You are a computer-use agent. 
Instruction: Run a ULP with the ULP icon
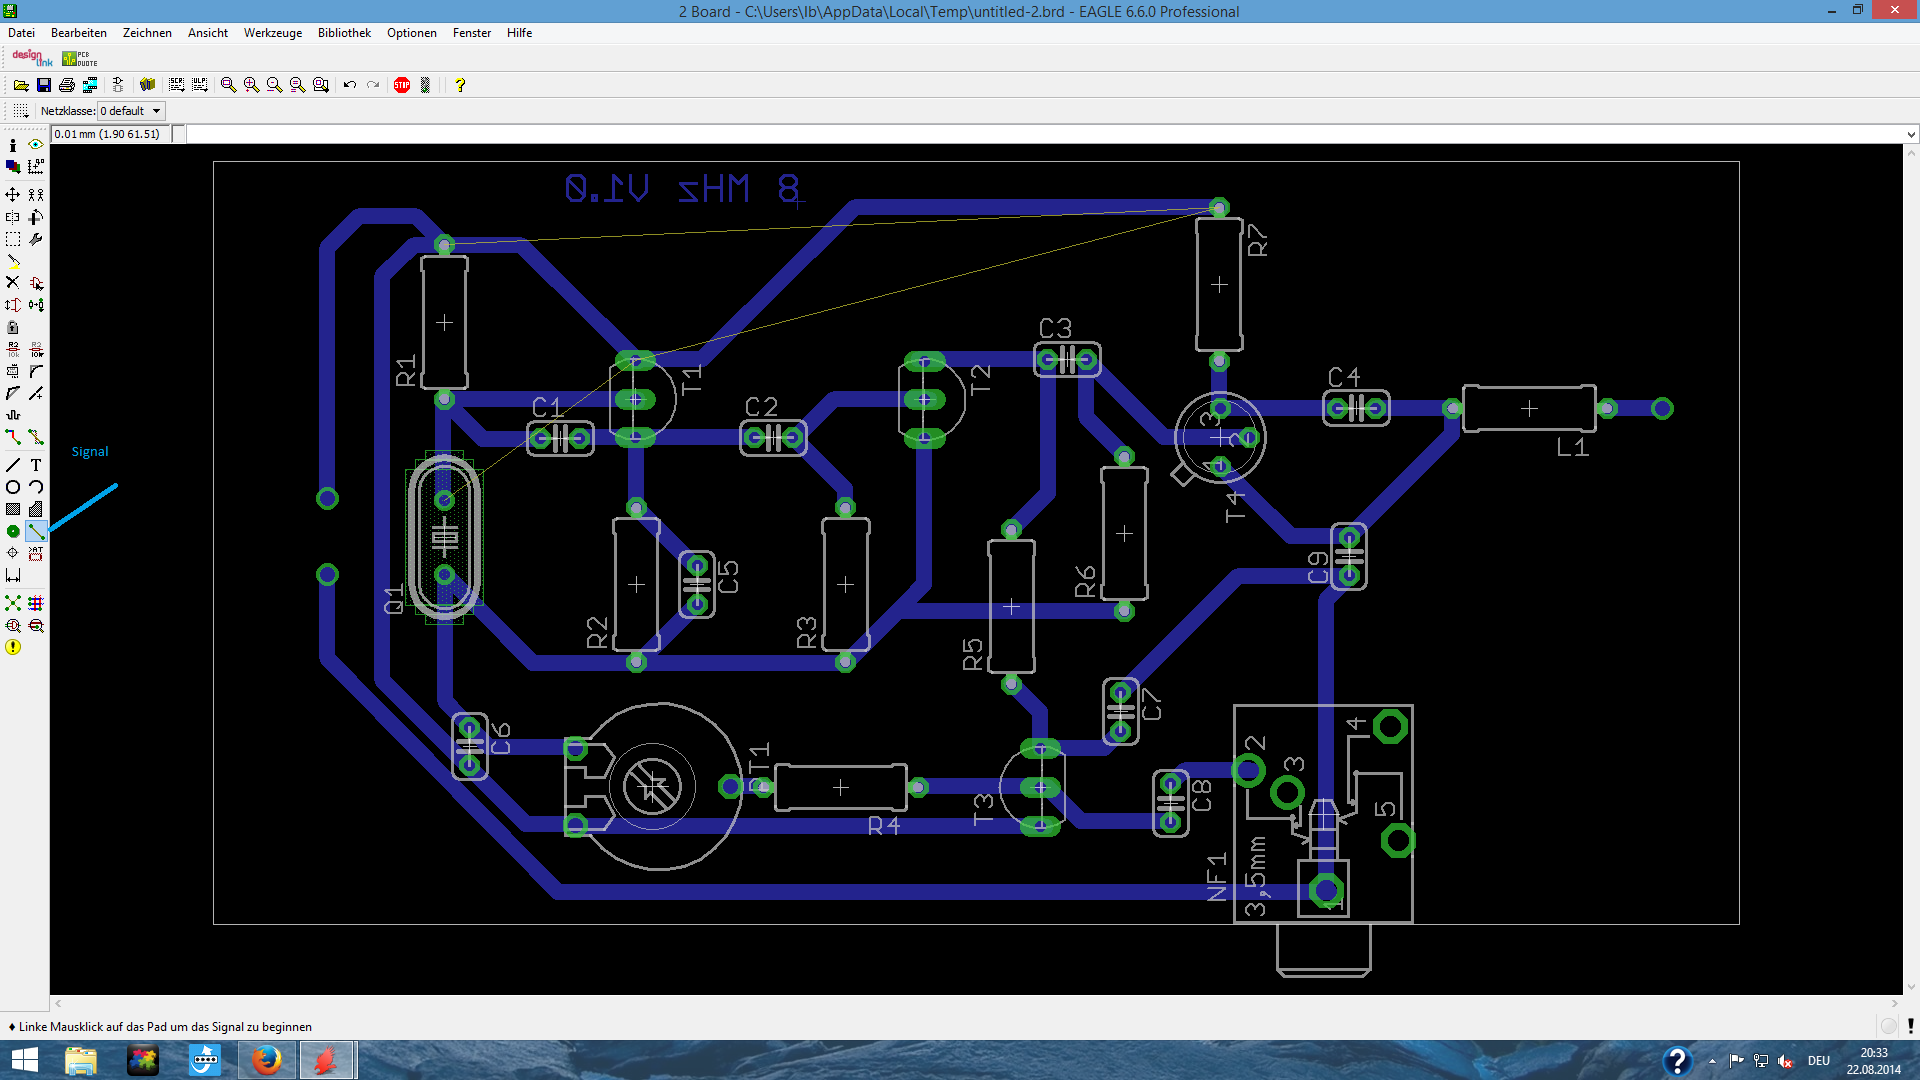tap(200, 85)
